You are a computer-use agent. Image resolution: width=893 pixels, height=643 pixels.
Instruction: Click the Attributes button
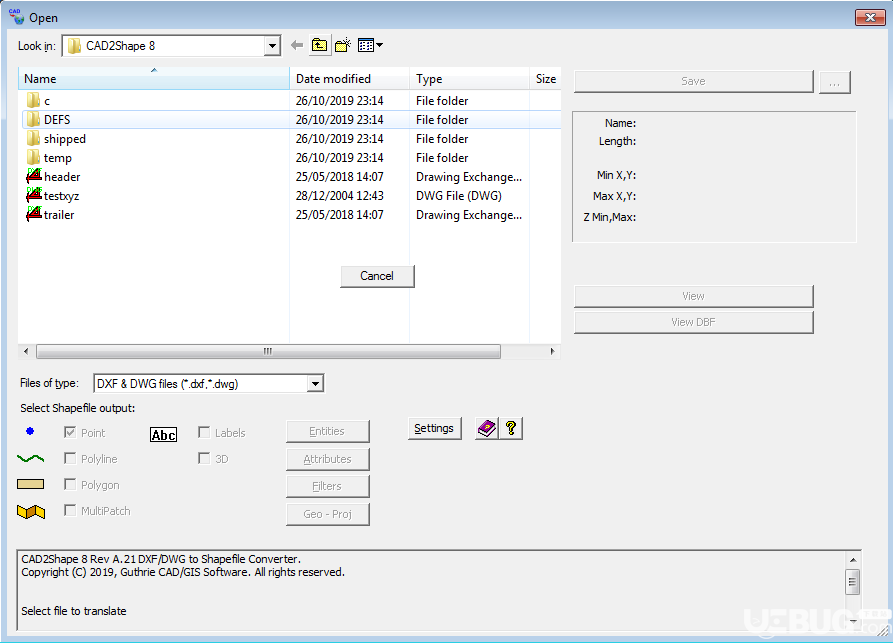tap(327, 459)
